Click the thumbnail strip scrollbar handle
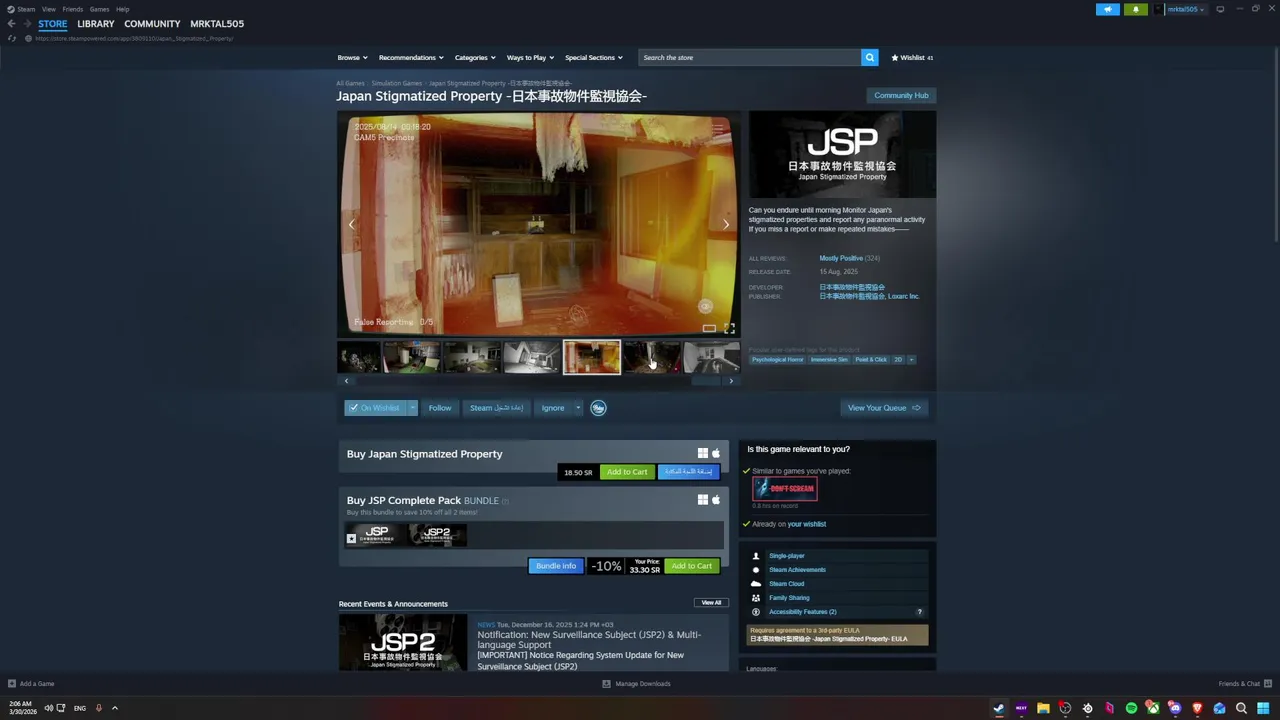This screenshot has width=1280, height=720. 705,381
